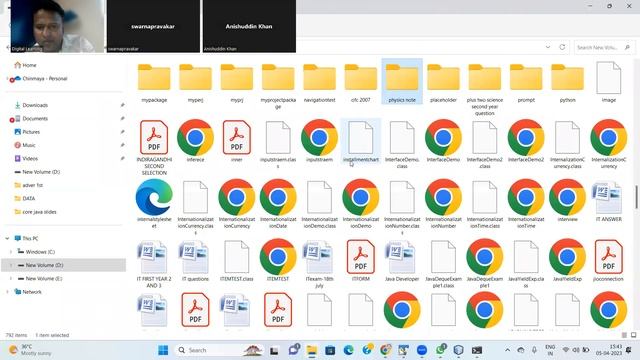The image size is (640, 360).
Task: Expand Chinmaya - Personal OneDrive node
Action: [7, 78]
